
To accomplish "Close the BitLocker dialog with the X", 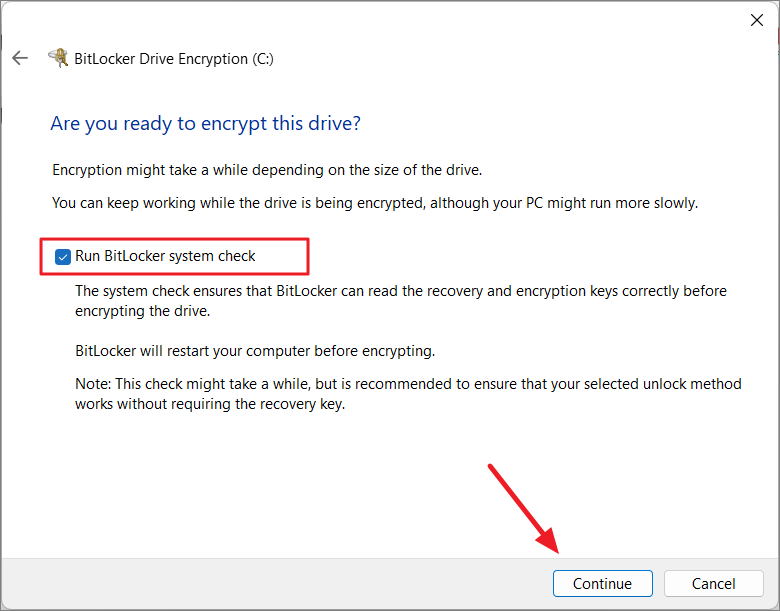I will (757, 20).
